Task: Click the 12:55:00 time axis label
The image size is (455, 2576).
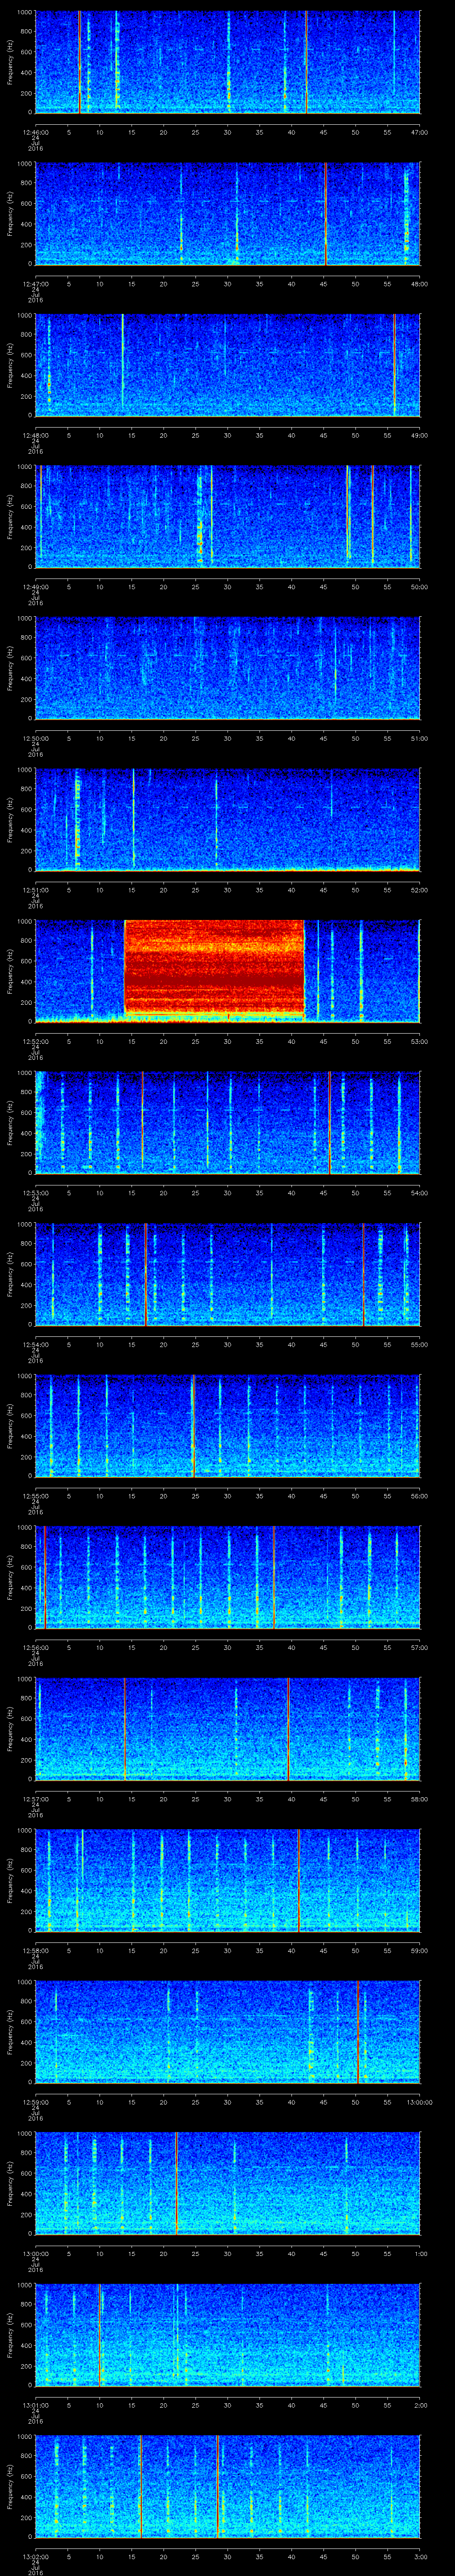Action: click(36, 1496)
